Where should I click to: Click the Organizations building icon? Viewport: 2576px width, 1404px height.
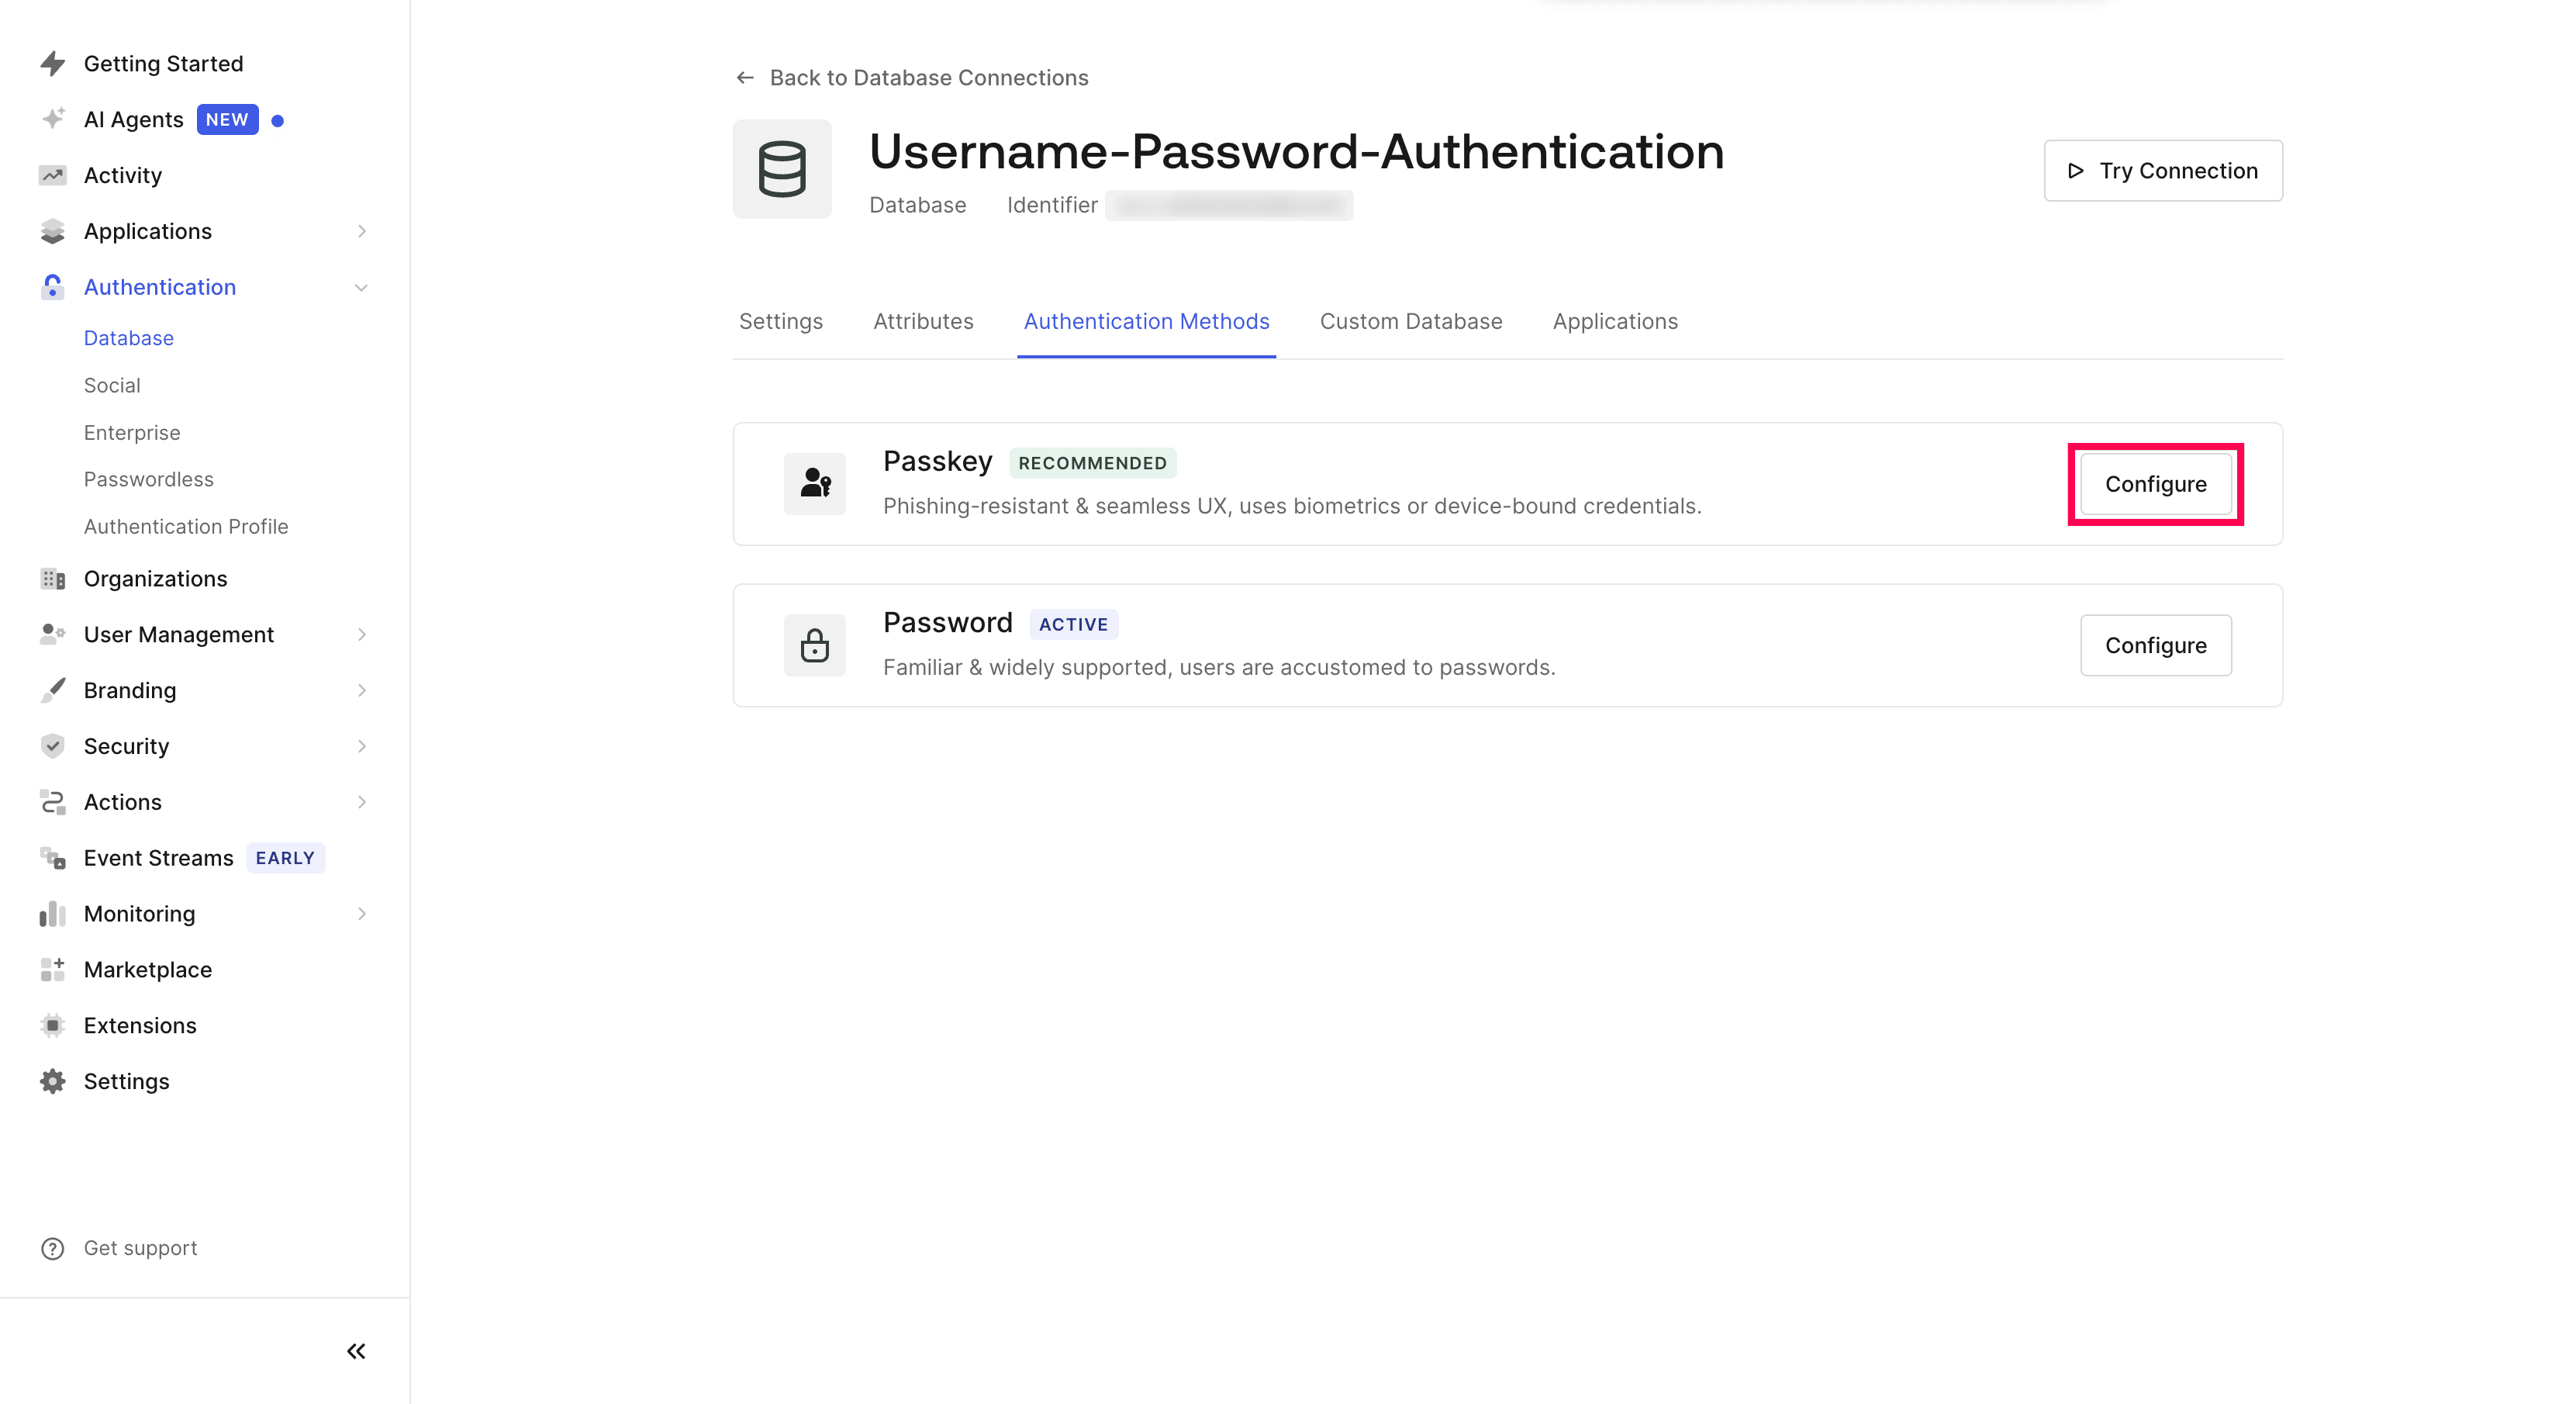pos(53,579)
